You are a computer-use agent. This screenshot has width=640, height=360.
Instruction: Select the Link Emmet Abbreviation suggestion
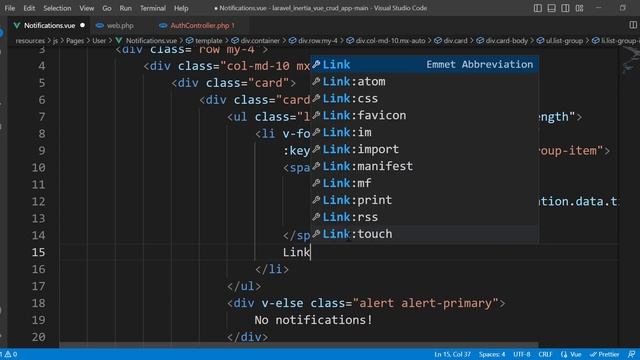coord(424,64)
